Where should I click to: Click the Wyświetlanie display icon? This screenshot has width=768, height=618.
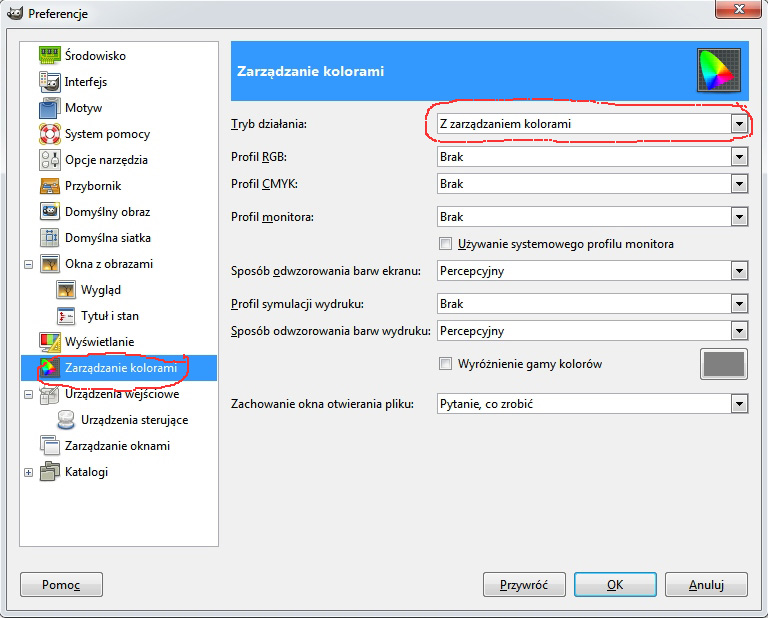pos(50,342)
